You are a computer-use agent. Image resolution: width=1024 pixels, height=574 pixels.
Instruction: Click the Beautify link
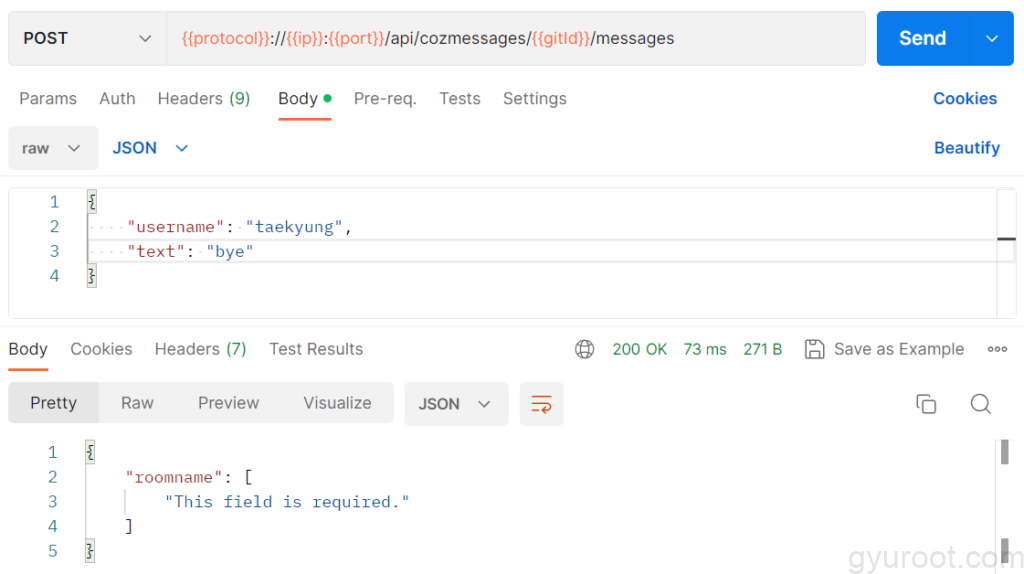[x=966, y=148]
